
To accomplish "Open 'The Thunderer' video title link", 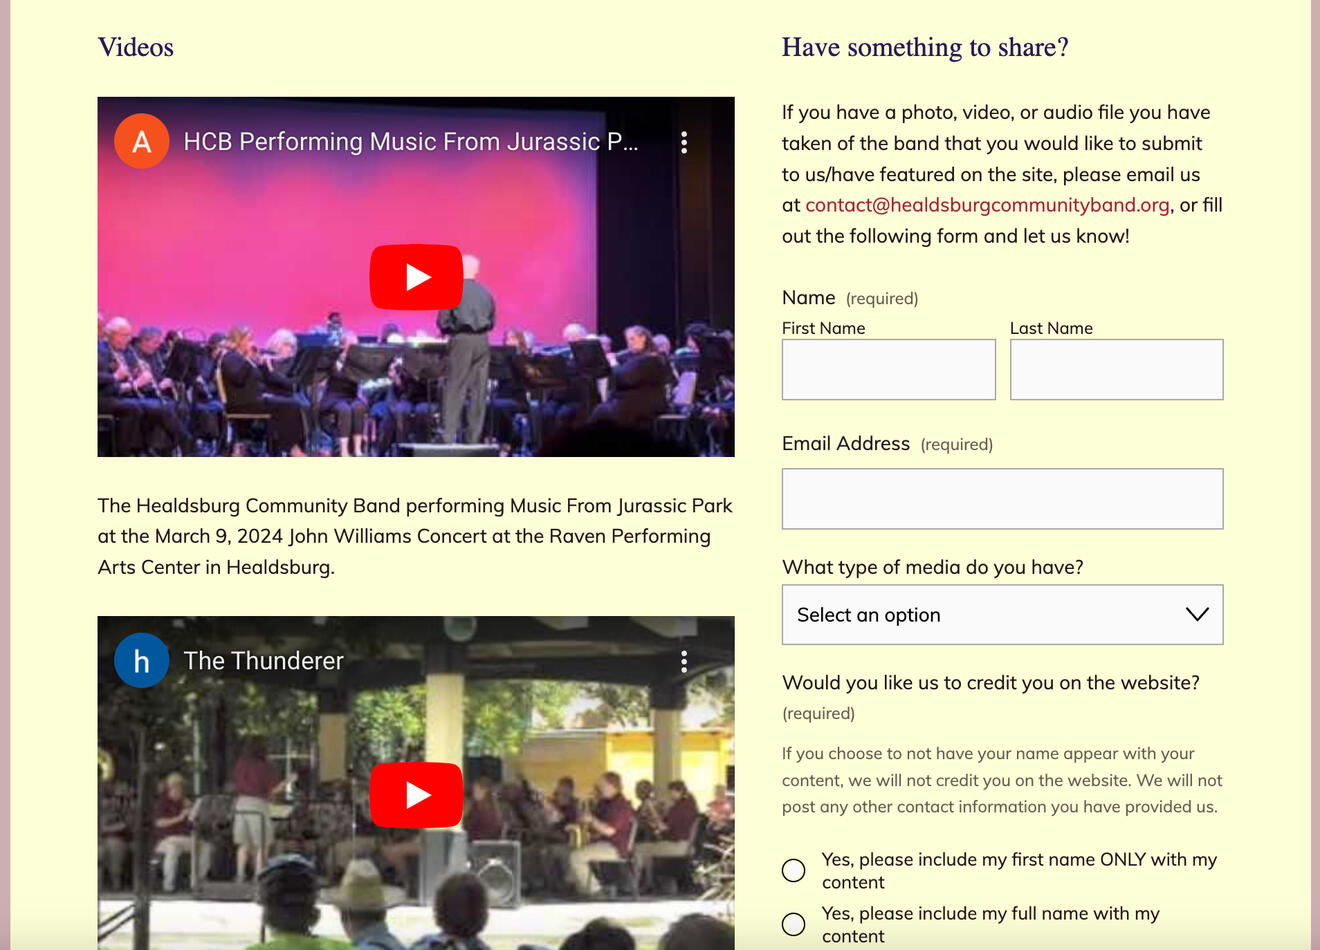I will 263,661.
